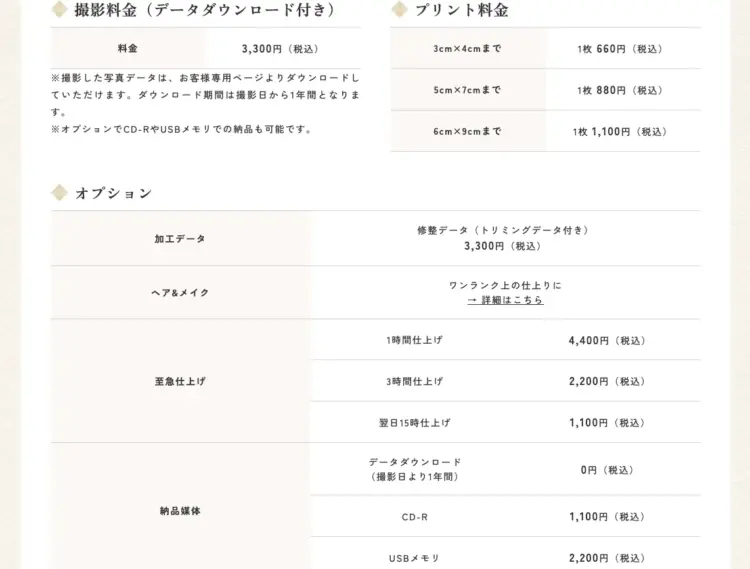The image size is (750, 569).
Task: Click the プリント料金 heading text
Action: (462, 10)
